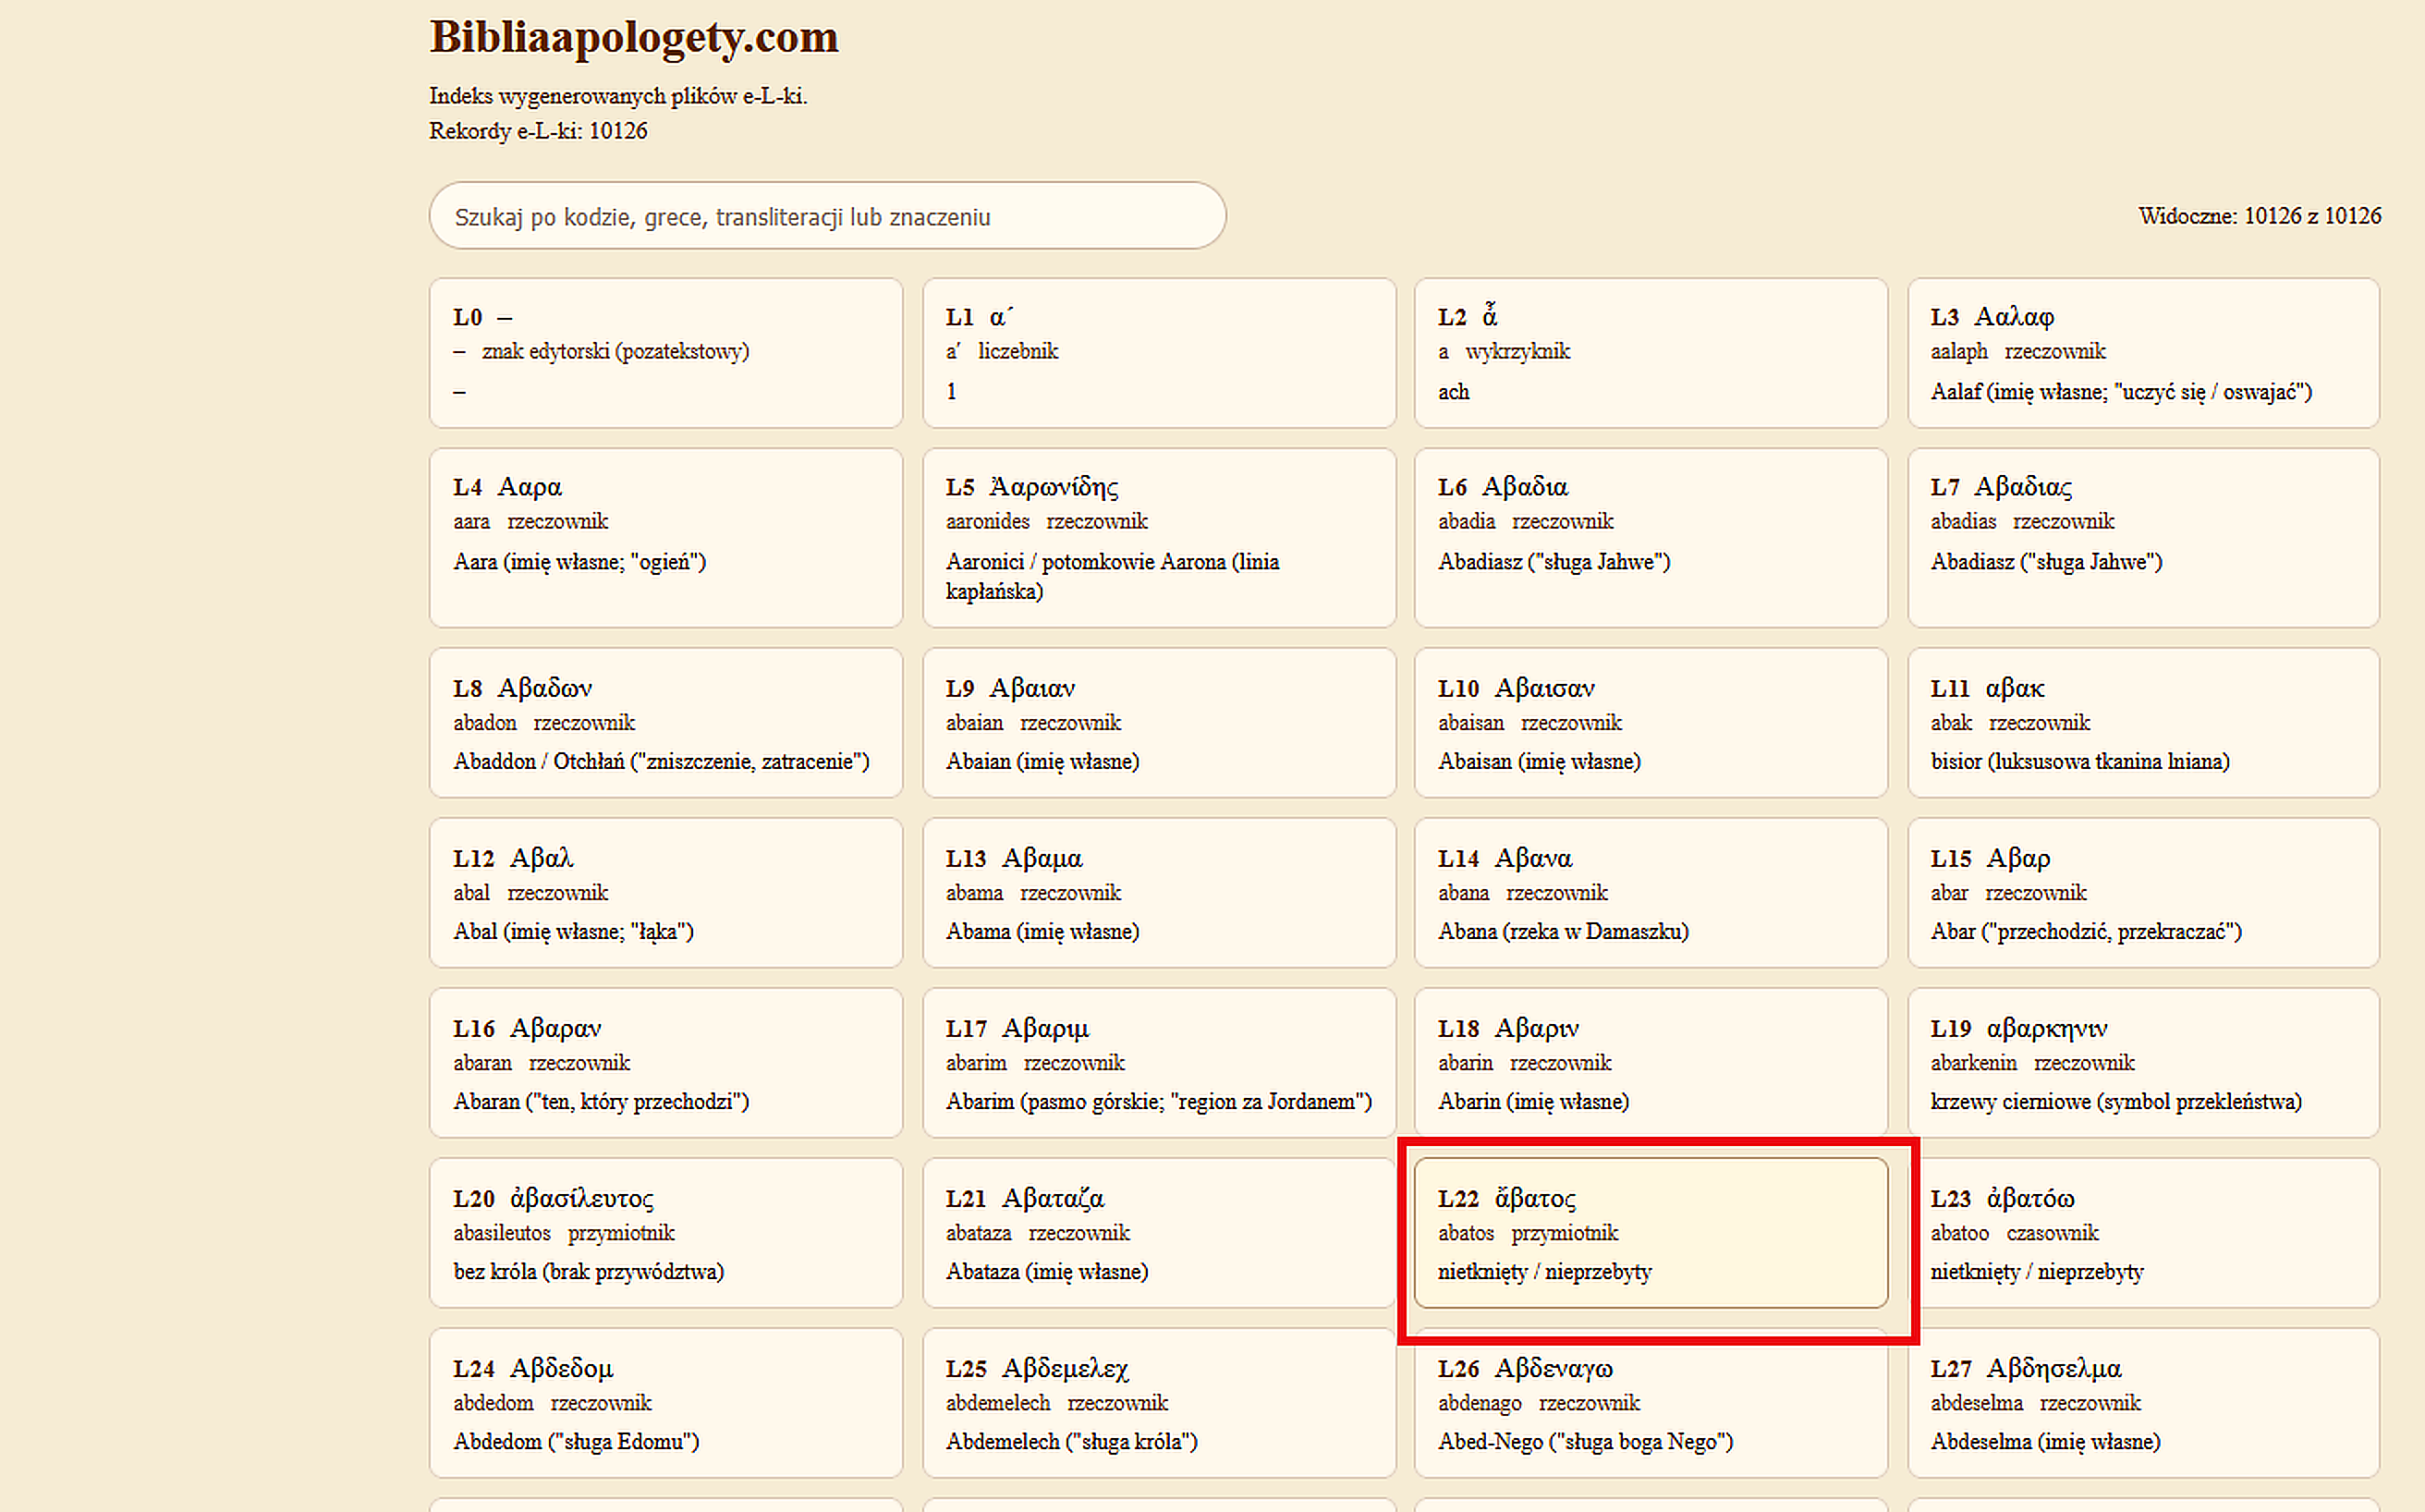Select the highlighted L22 abatos card
2425x1512 pixels.
(1650, 1233)
